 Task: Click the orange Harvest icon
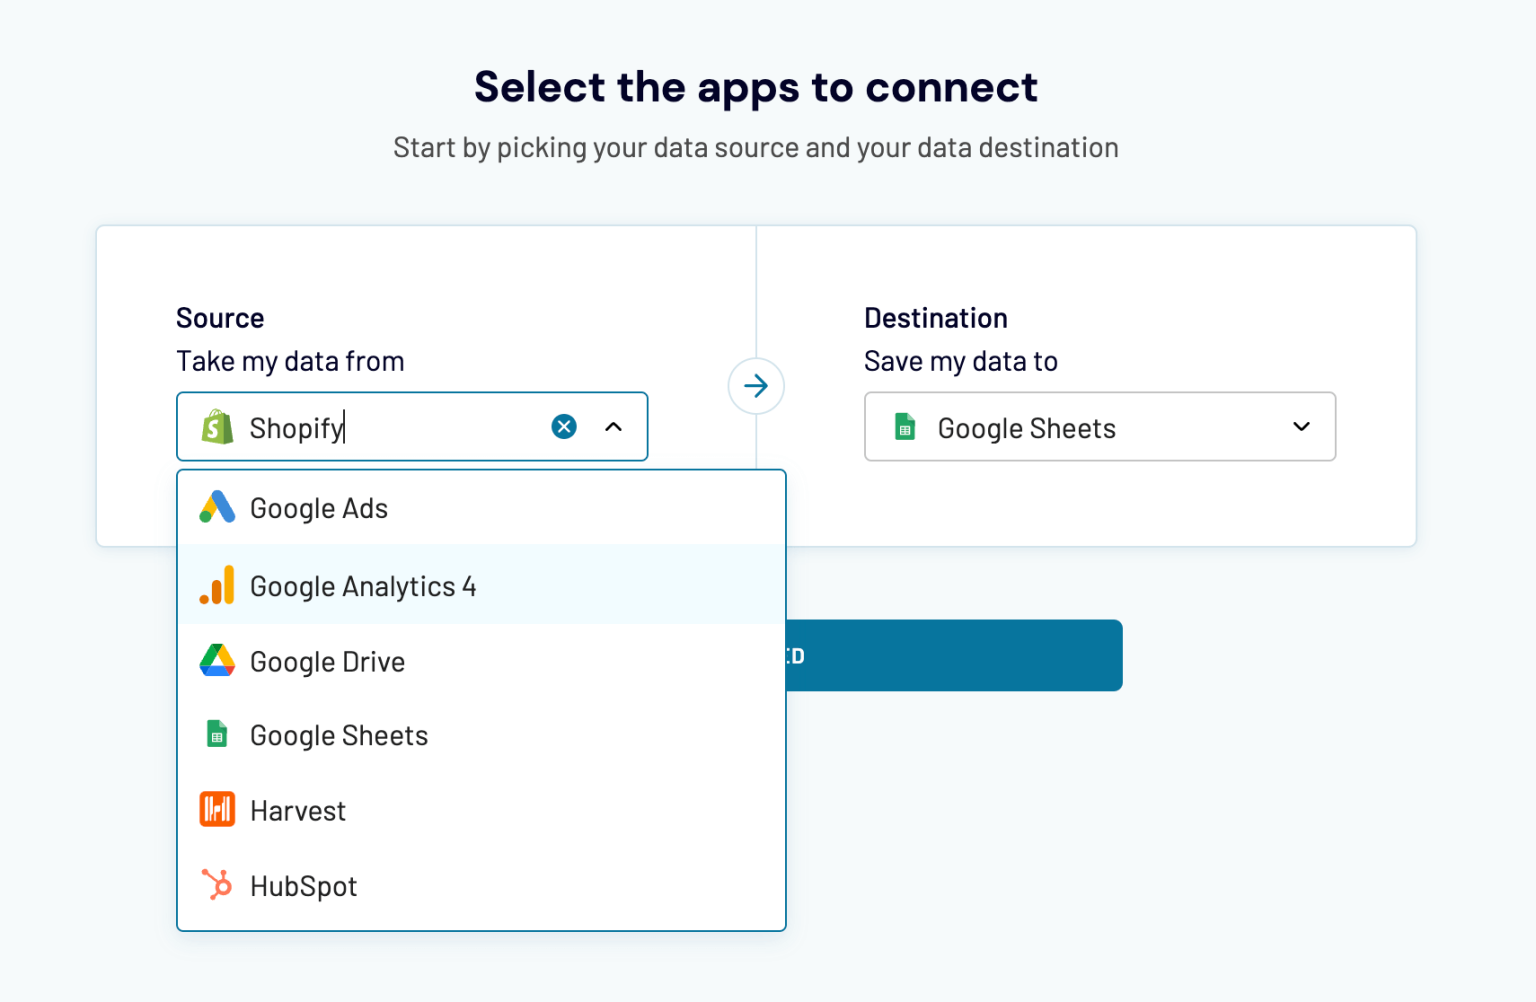215,809
